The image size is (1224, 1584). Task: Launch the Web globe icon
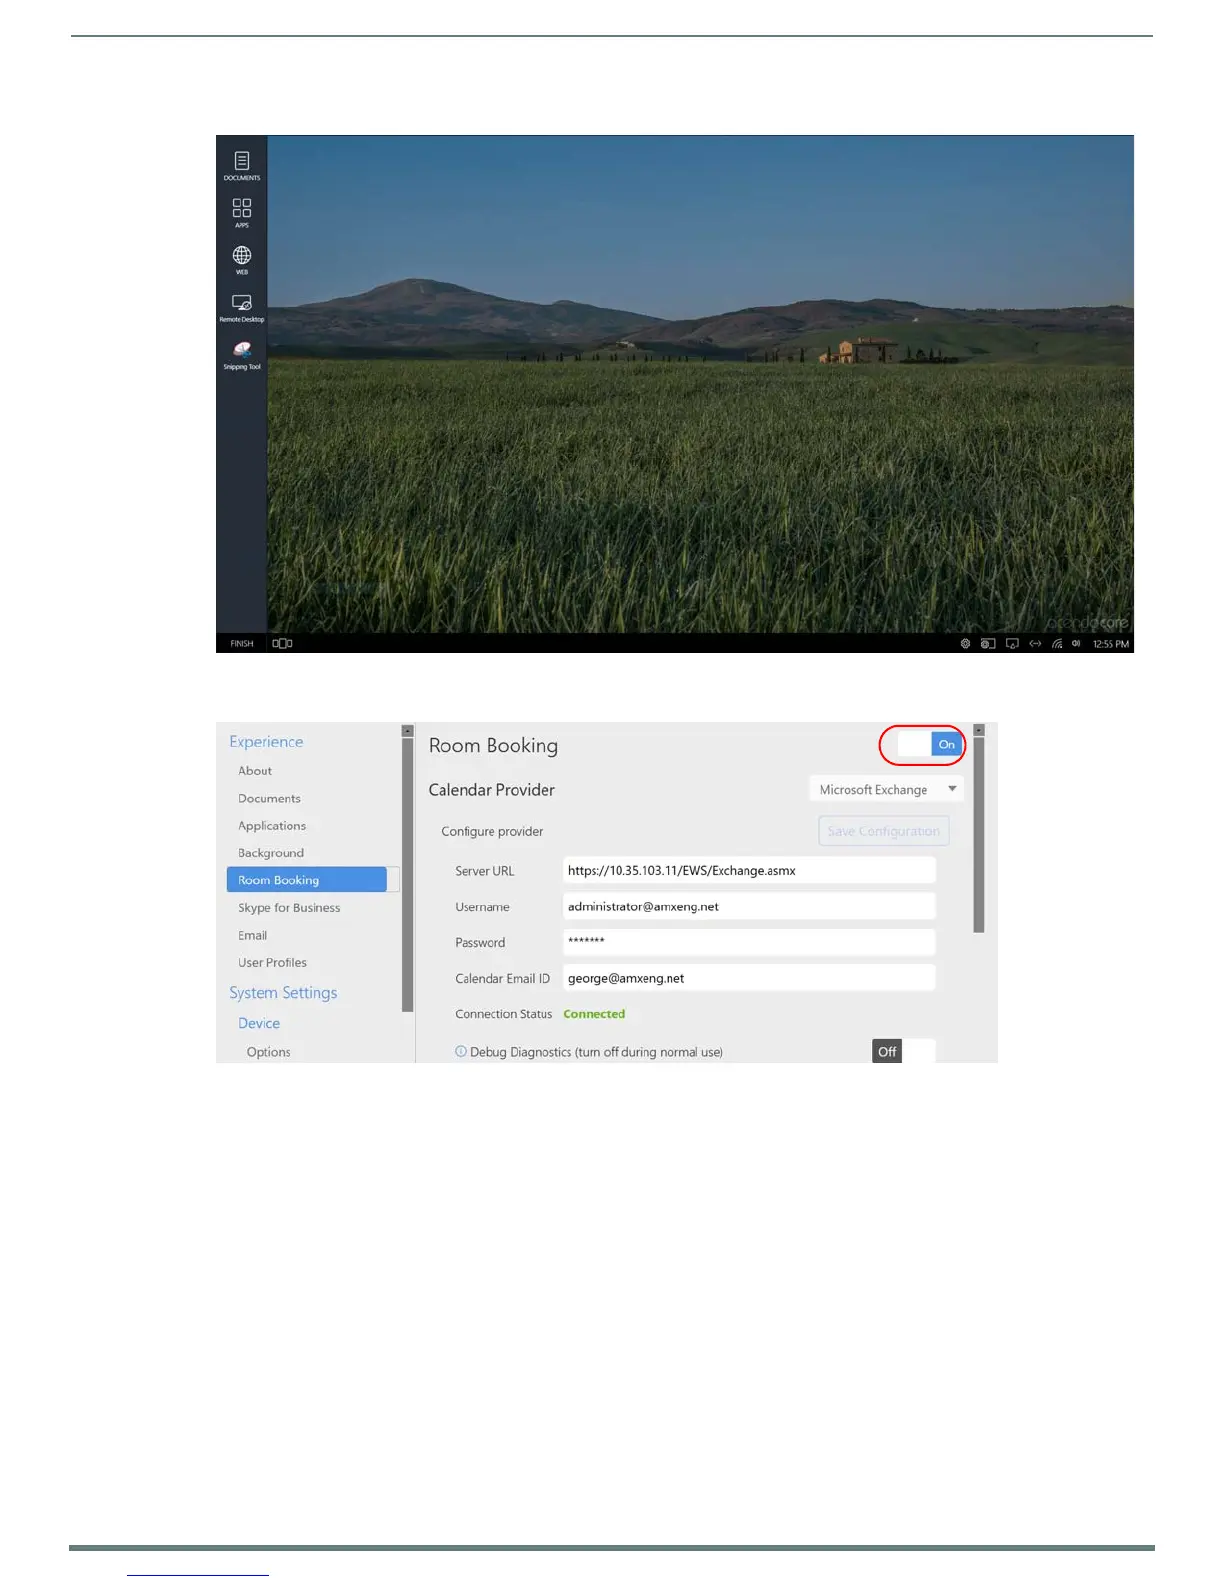pyautogui.click(x=242, y=260)
